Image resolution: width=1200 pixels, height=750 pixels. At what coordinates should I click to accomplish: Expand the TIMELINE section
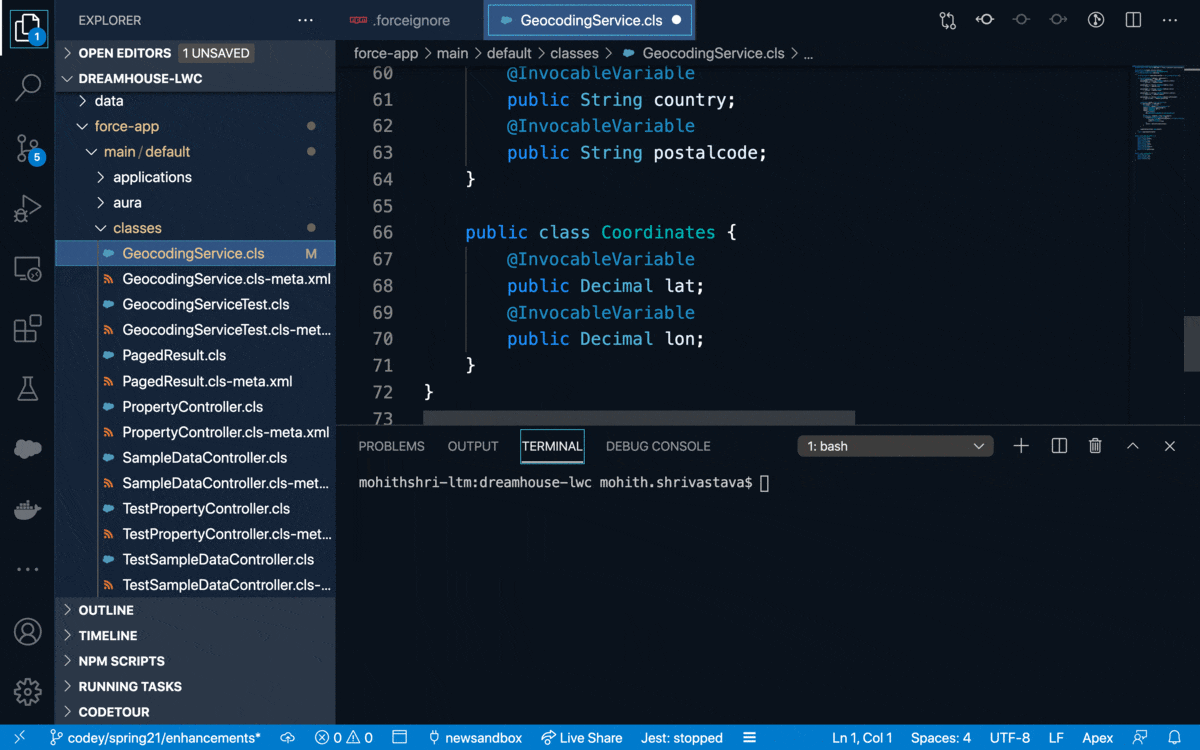point(195,636)
